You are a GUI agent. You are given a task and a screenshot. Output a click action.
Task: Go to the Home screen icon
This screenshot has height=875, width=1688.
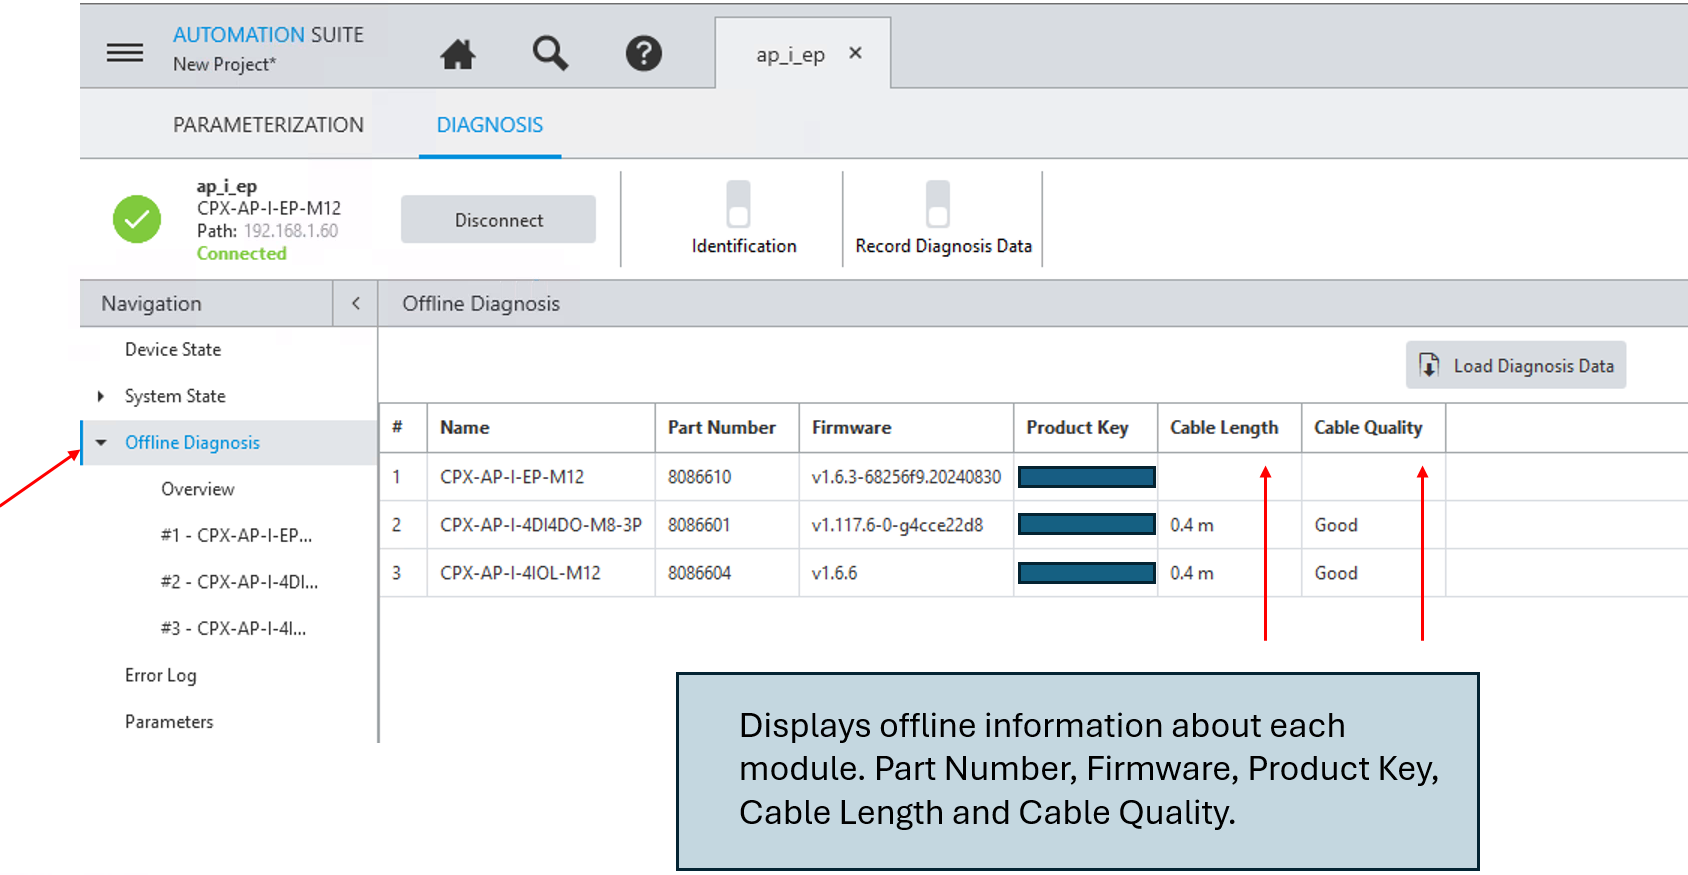(458, 53)
